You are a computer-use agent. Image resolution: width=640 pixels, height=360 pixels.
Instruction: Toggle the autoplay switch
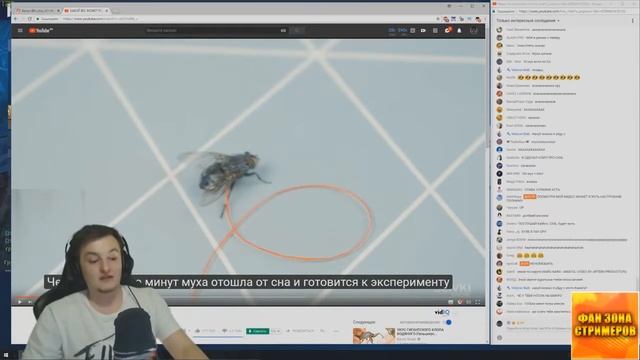[x=448, y=322]
